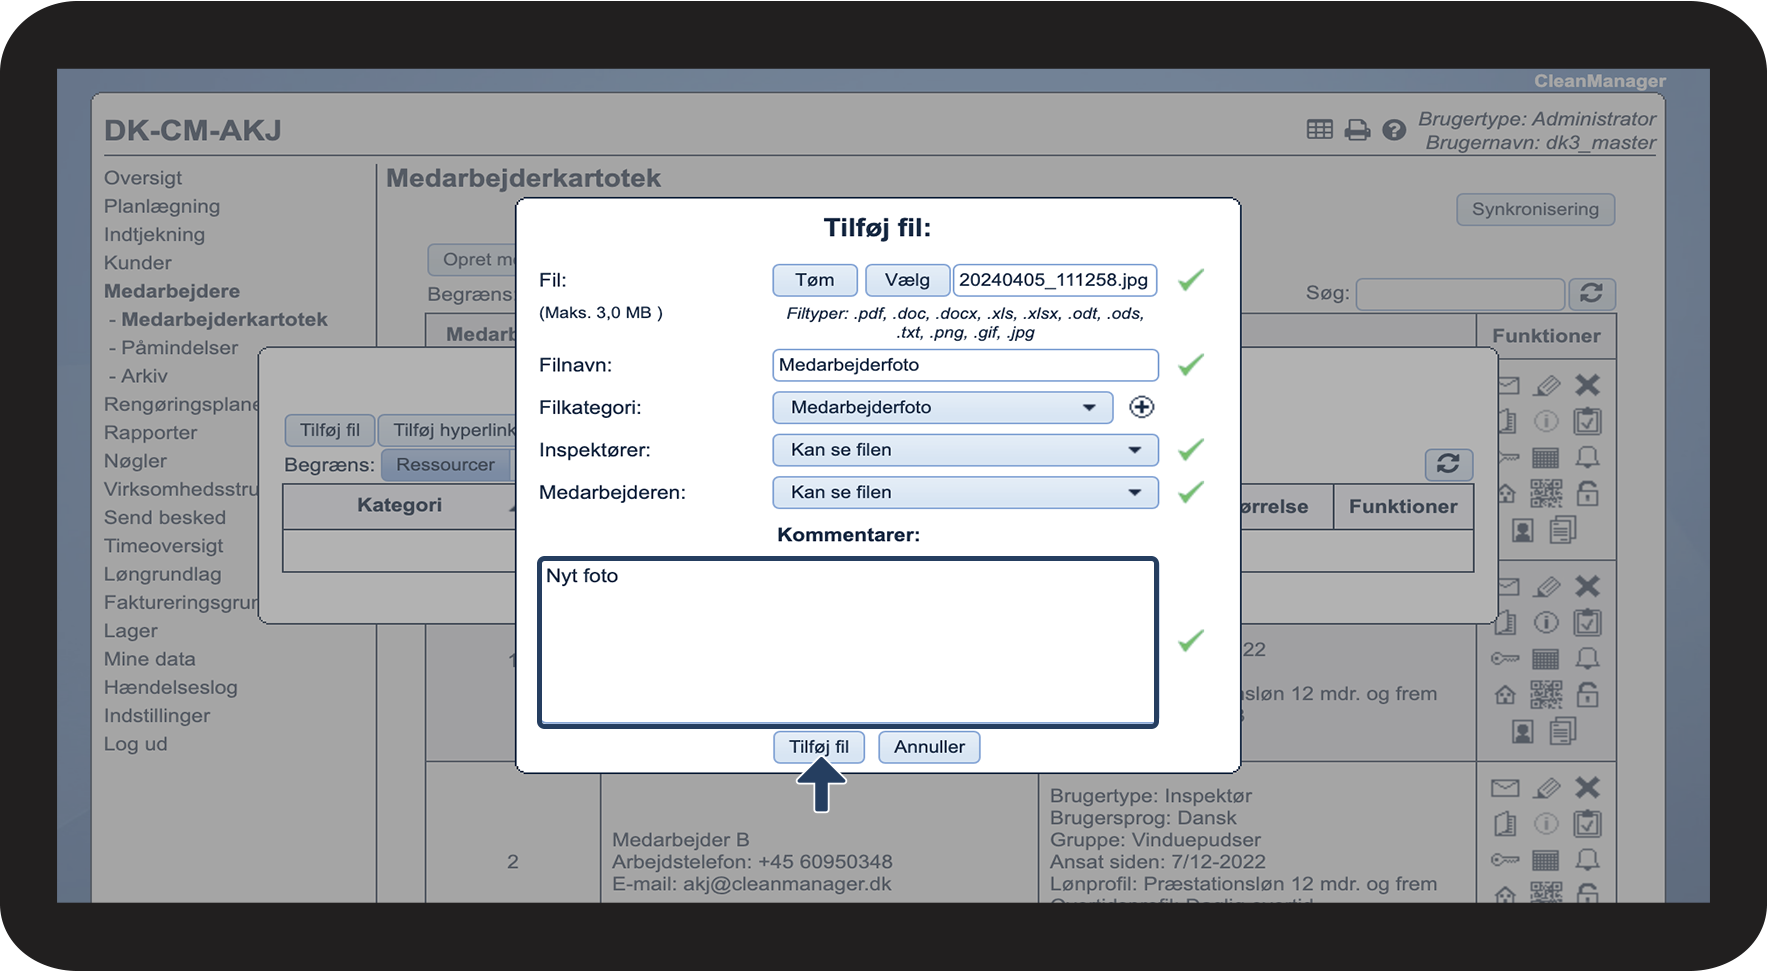This screenshot has height=971, width=1767.
Task: Click Log ud in the sidebar
Action: (x=135, y=744)
